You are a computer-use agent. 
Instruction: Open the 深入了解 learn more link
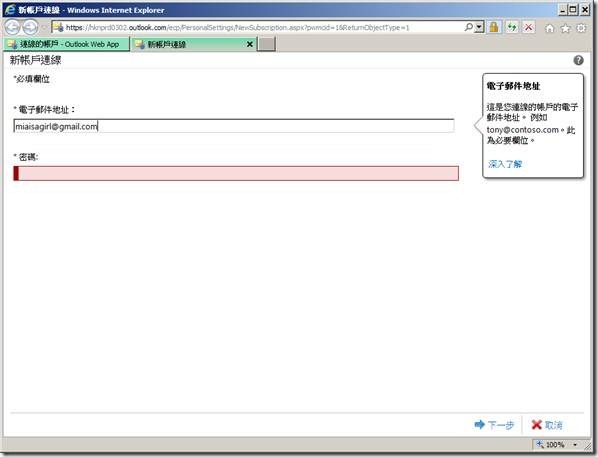[x=505, y=164]
